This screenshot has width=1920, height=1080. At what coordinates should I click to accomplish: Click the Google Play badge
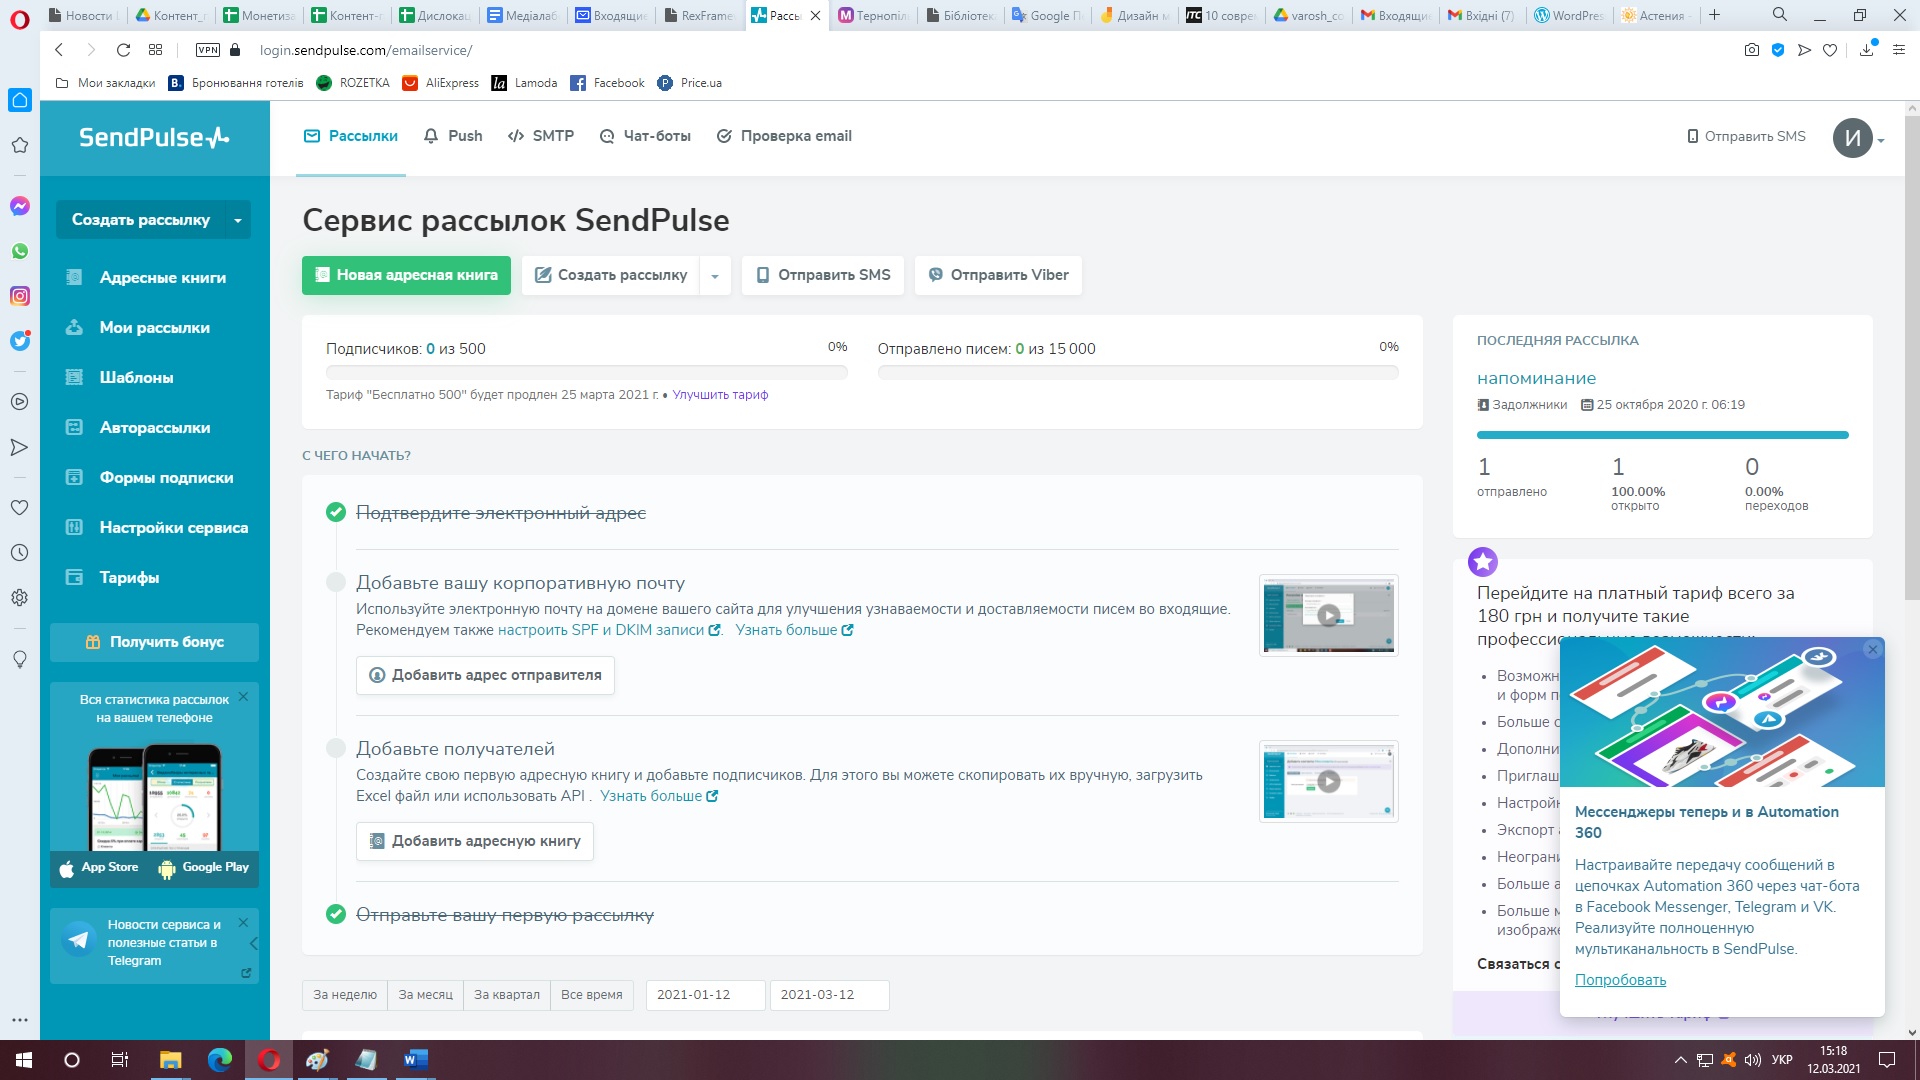(203, 868)
